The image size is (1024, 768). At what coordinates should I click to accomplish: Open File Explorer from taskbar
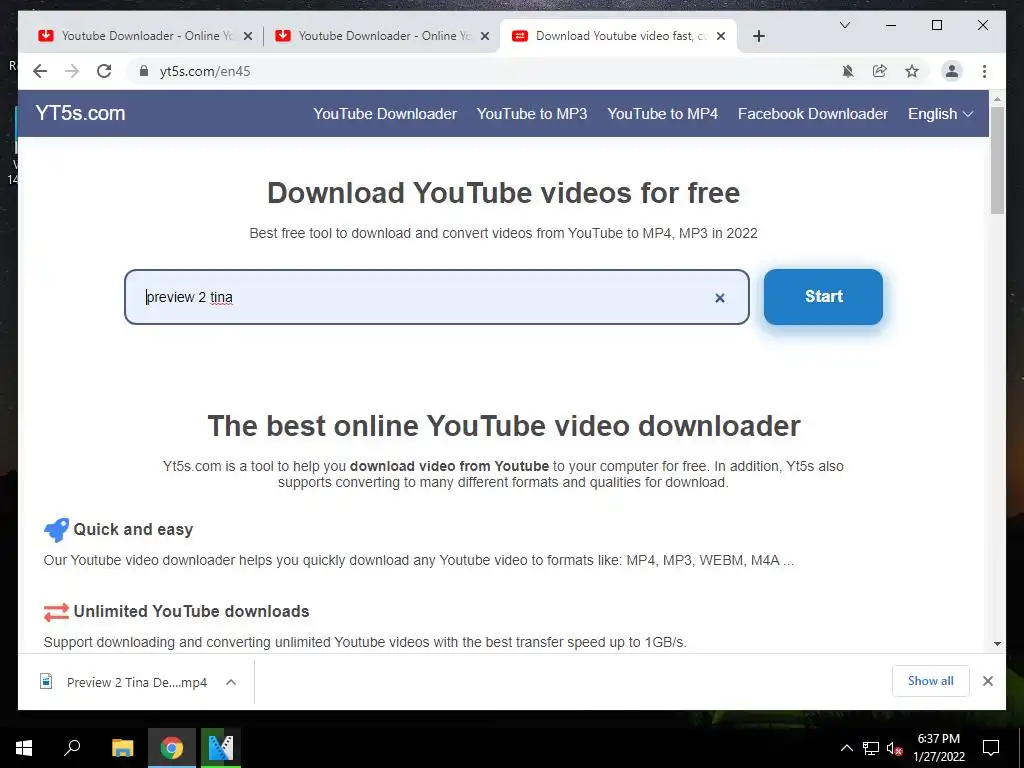tap(122, 748)
